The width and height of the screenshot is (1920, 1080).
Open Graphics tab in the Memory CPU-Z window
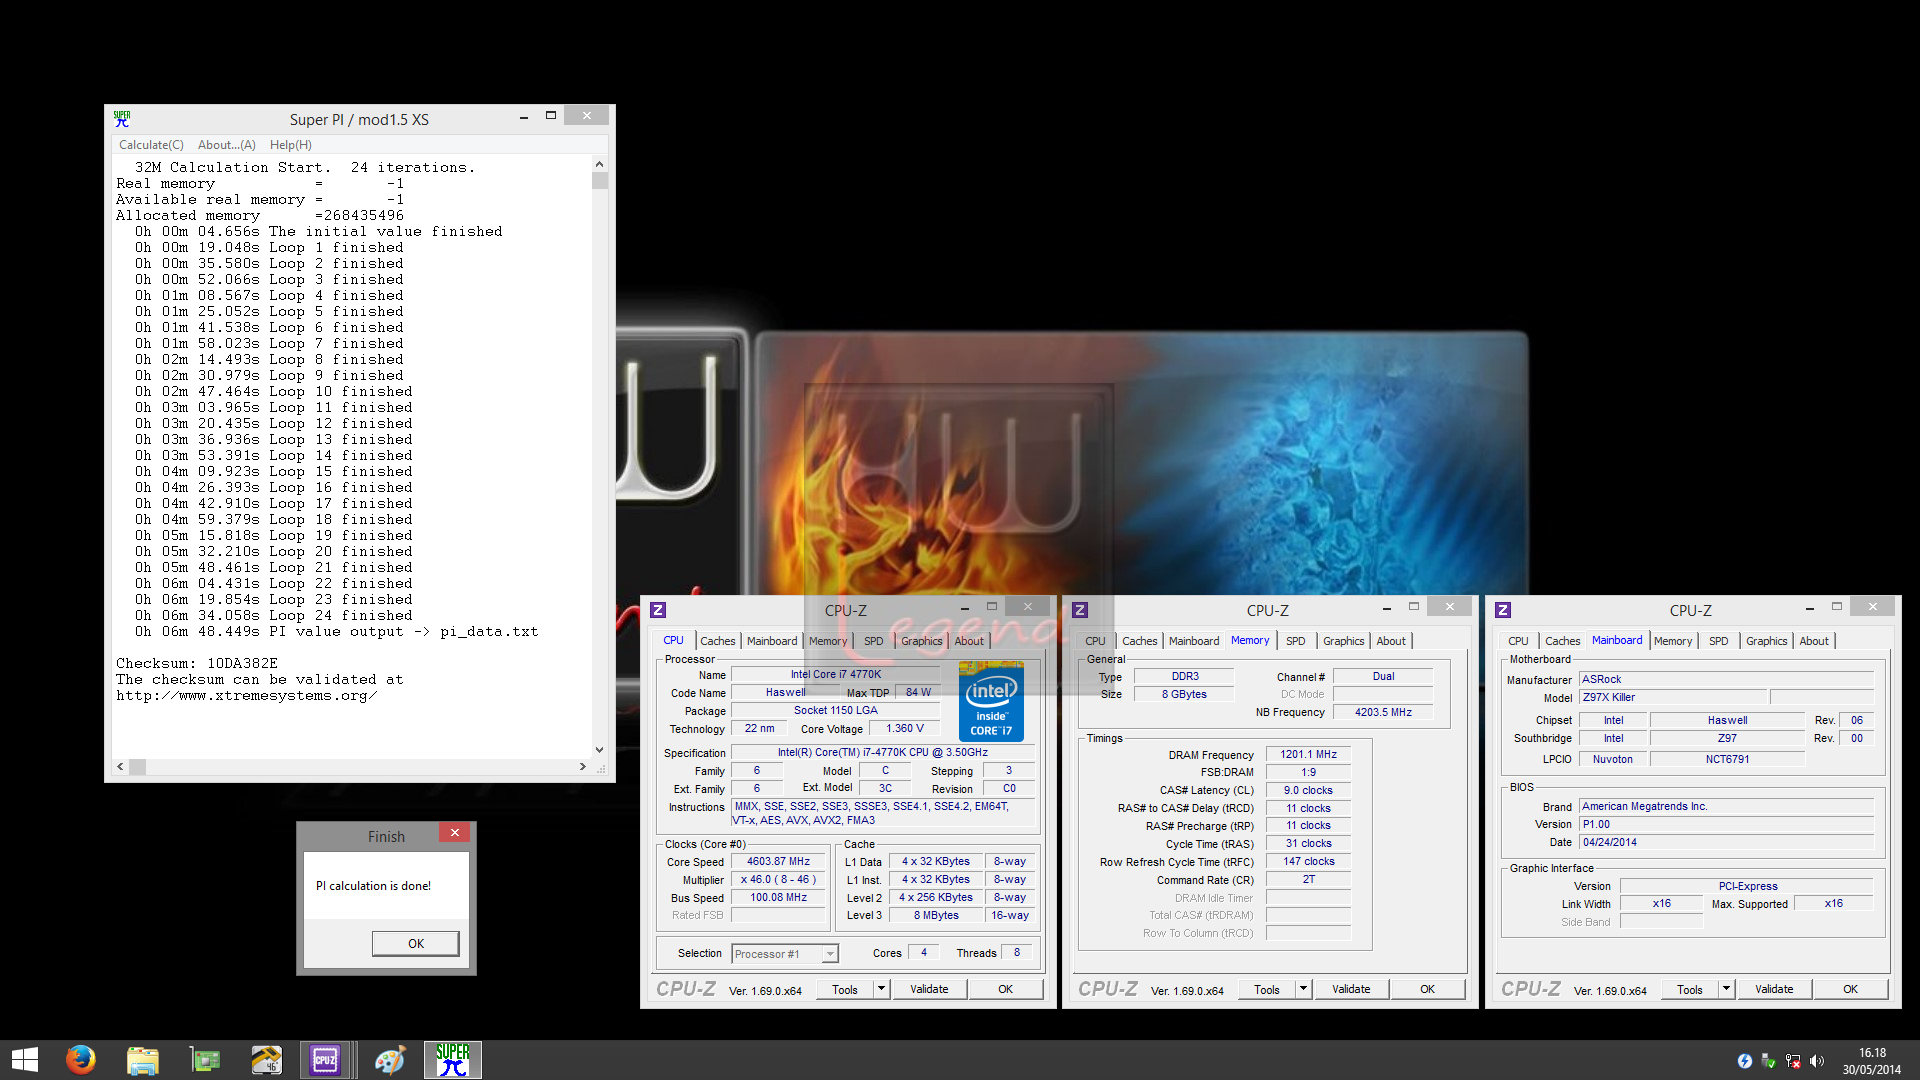(x=1343, y=641)
